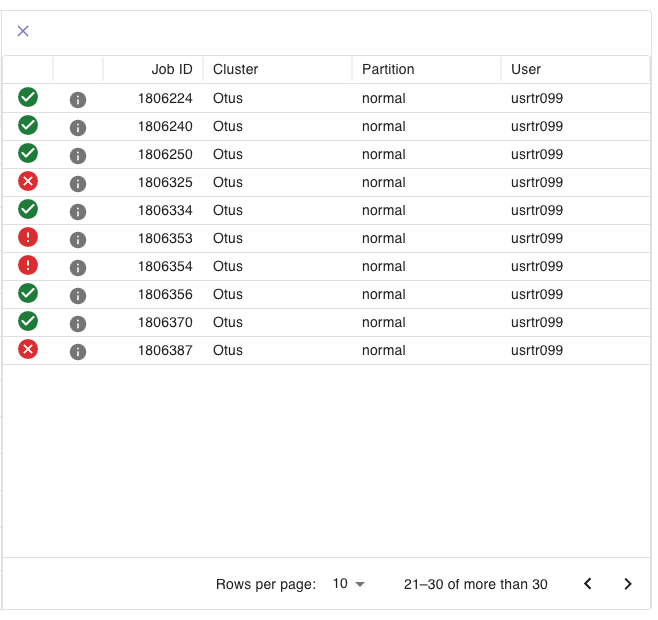The width and height of the screenshot is (658, 620).
Task: Click green check status of job 1806356
Action: [x=28, y=293]
